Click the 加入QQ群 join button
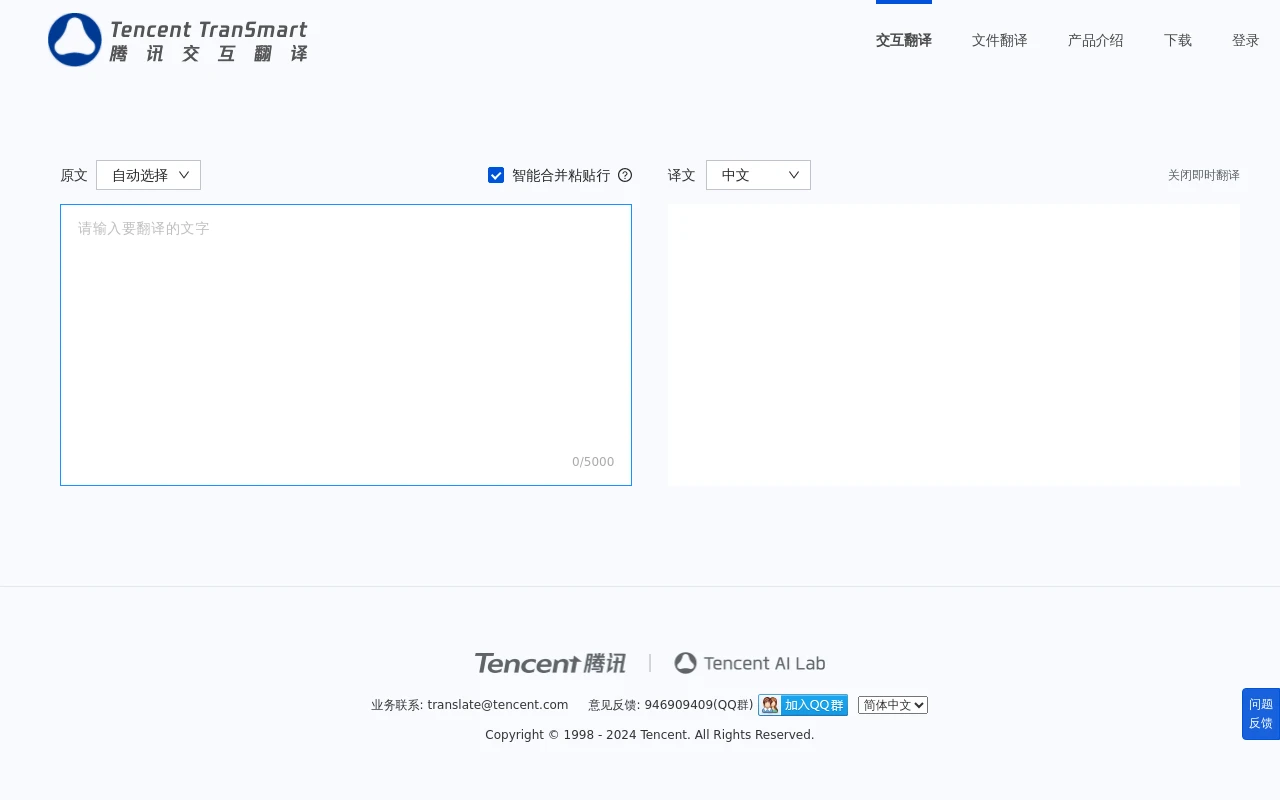This screenshot has width=1280, height=800. (813, 704)
